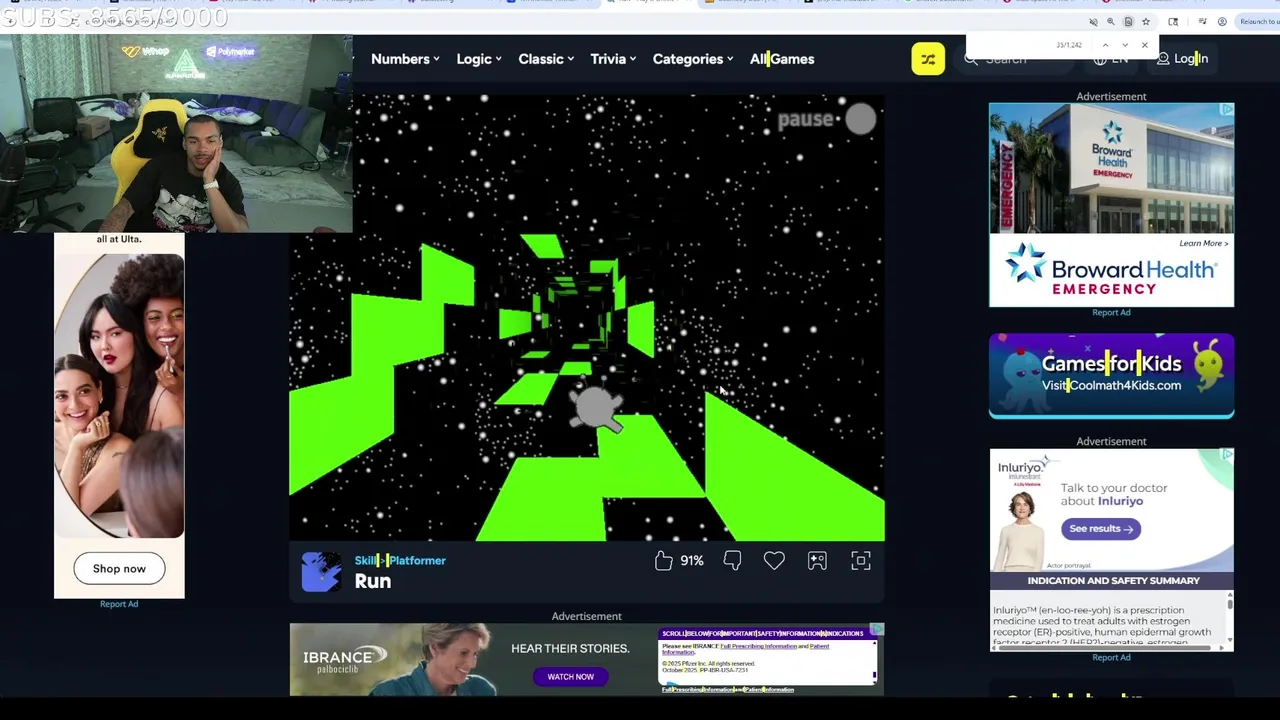Click the 91% rating text

692,561
